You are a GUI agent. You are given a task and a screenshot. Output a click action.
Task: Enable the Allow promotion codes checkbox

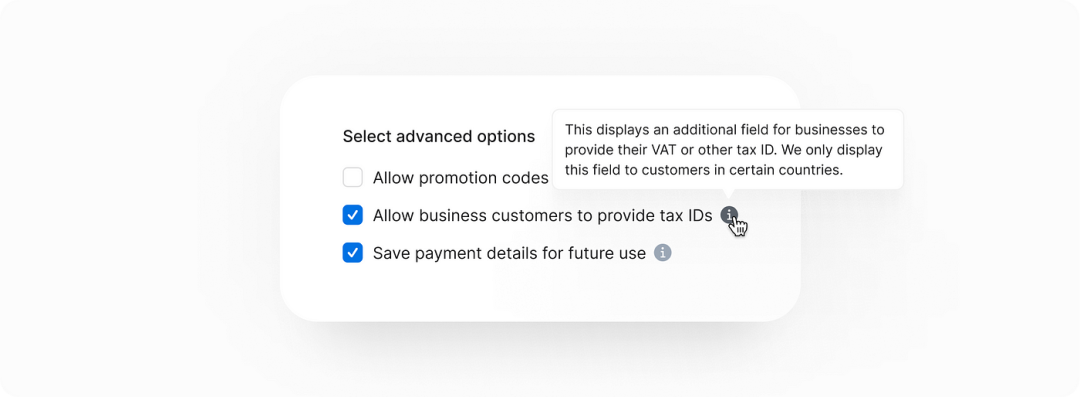tap(353, 178)
